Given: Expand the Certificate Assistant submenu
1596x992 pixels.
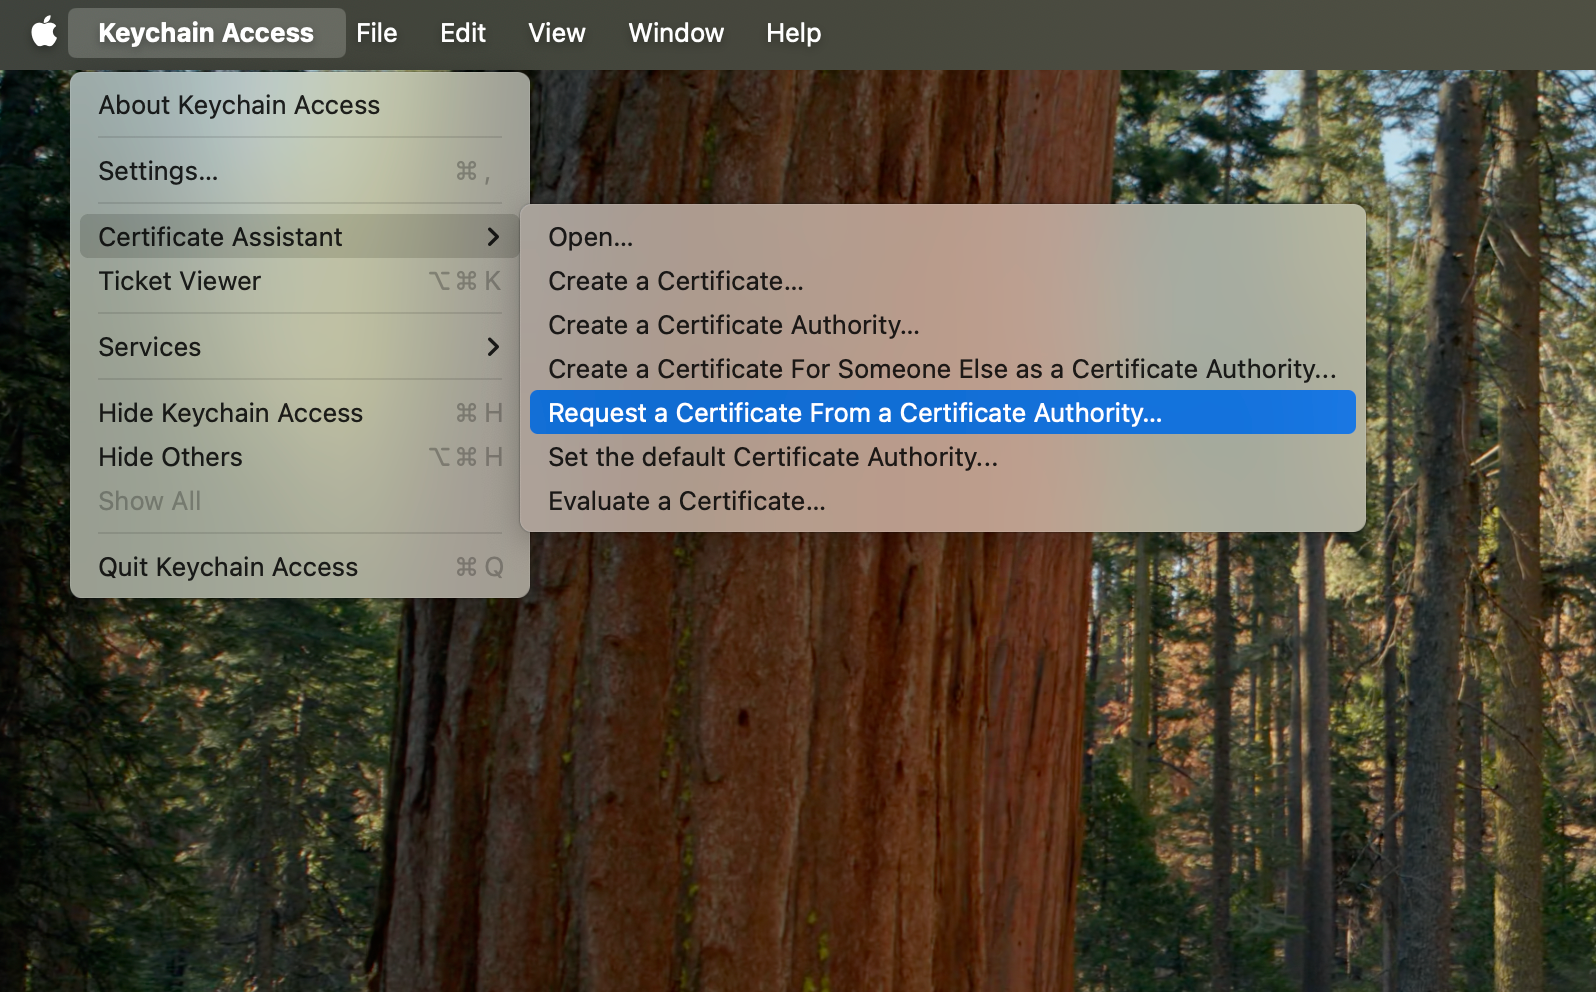Looking at the screenshot, I should 300,237.
